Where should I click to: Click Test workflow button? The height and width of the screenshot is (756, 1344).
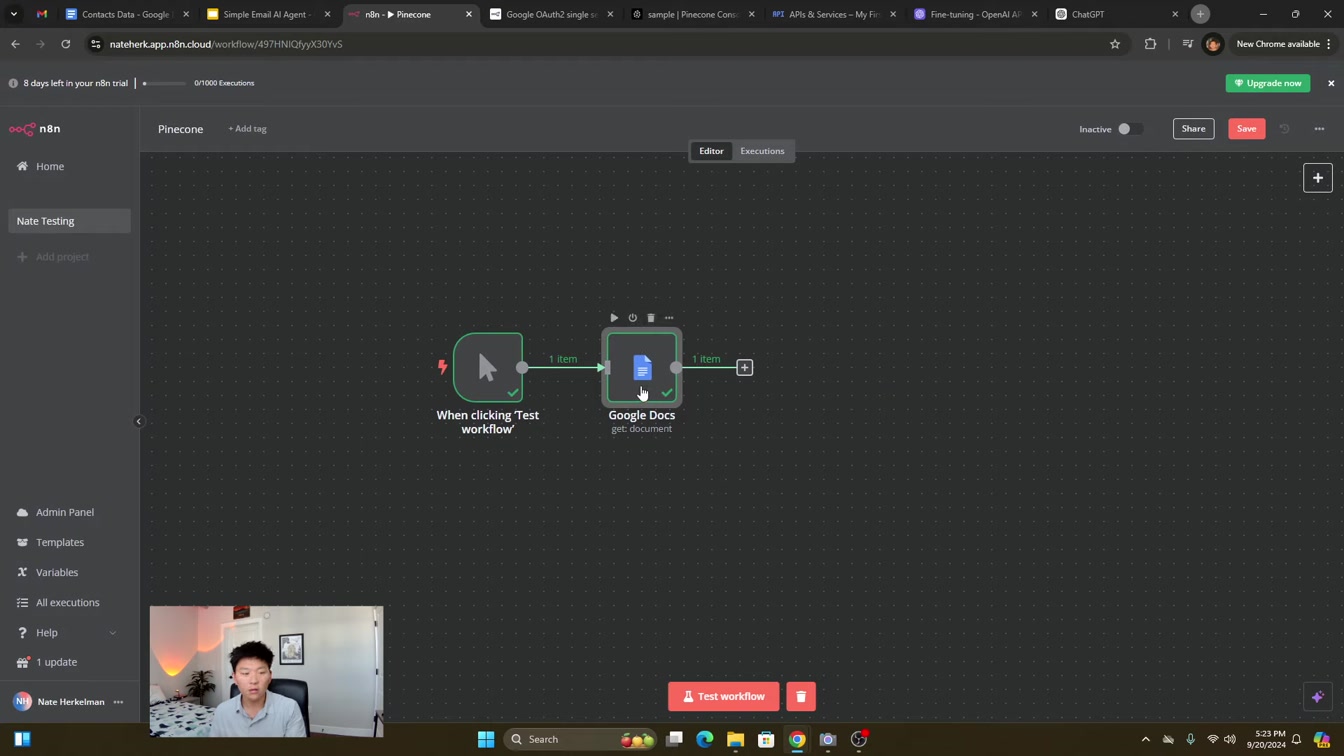point(723,697)
